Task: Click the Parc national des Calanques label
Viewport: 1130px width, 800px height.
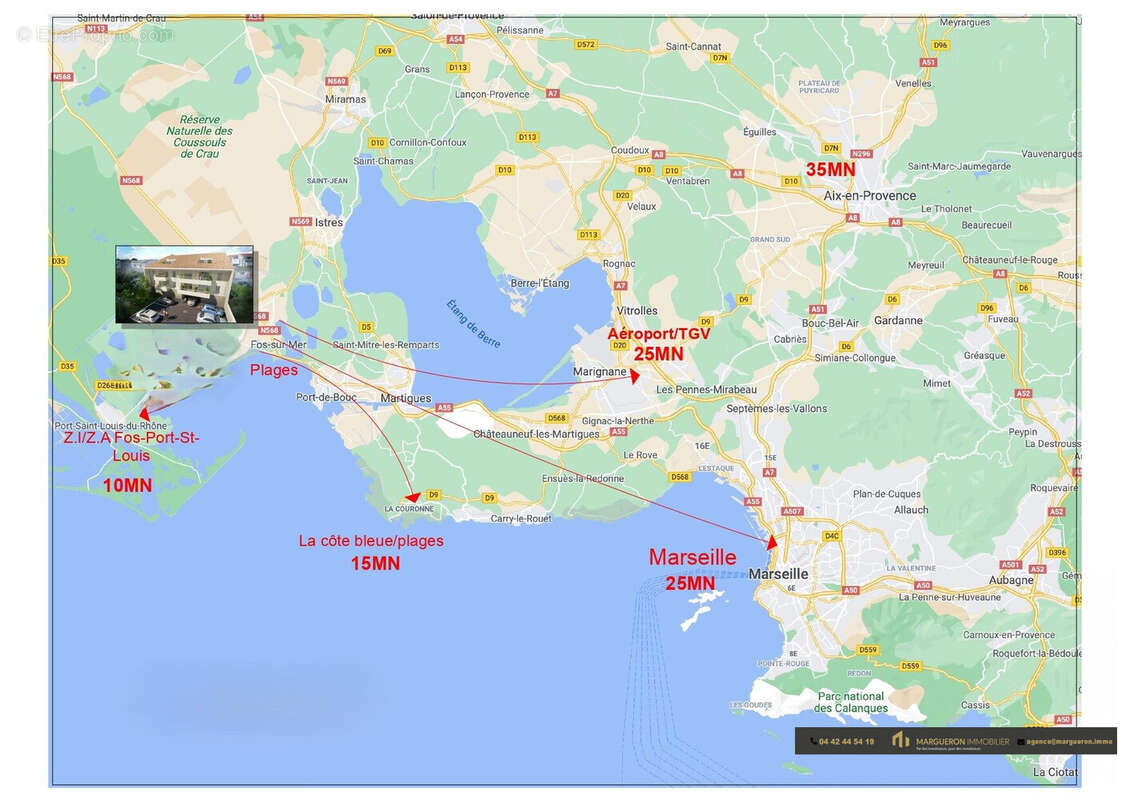Action: point(850,702)
